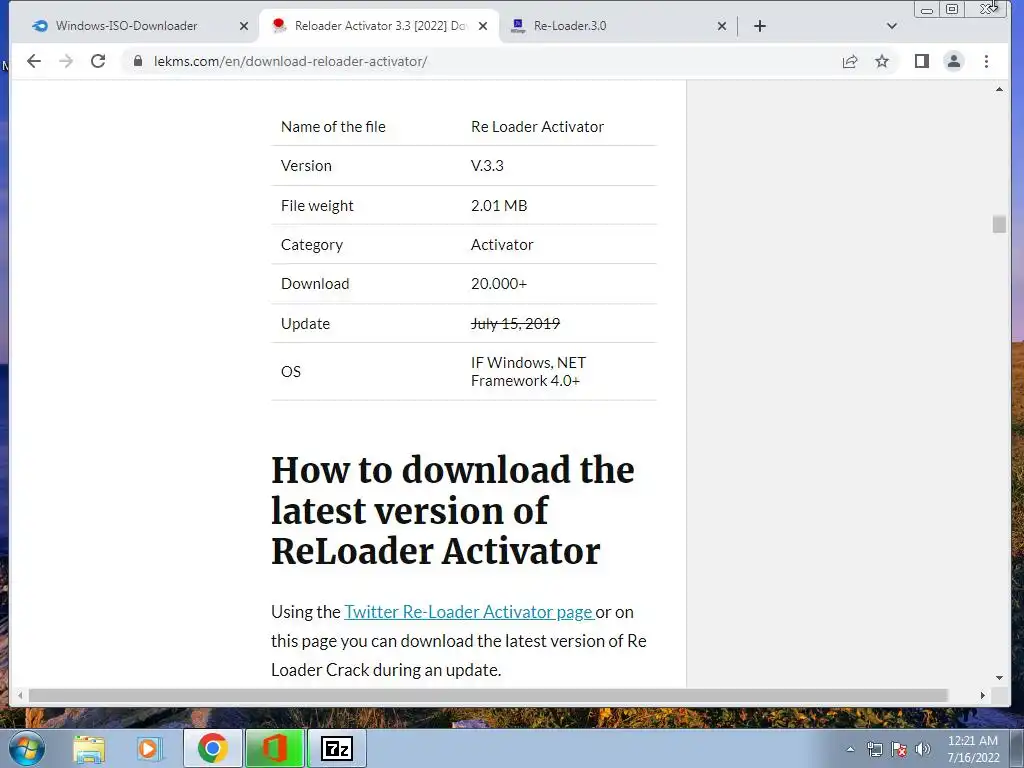Click the forward navigation arrow
The width and height of the screenshot is (1024, 768).
[66, 61]
